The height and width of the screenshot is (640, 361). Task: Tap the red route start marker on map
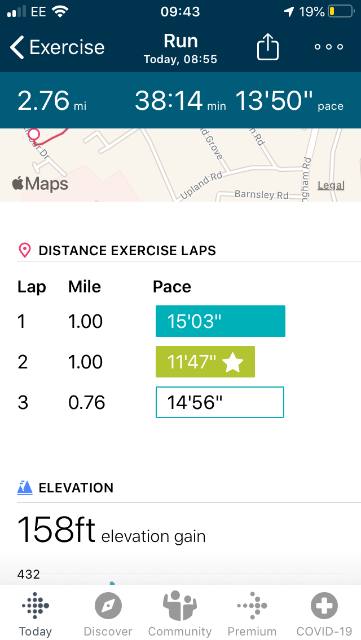34,134
